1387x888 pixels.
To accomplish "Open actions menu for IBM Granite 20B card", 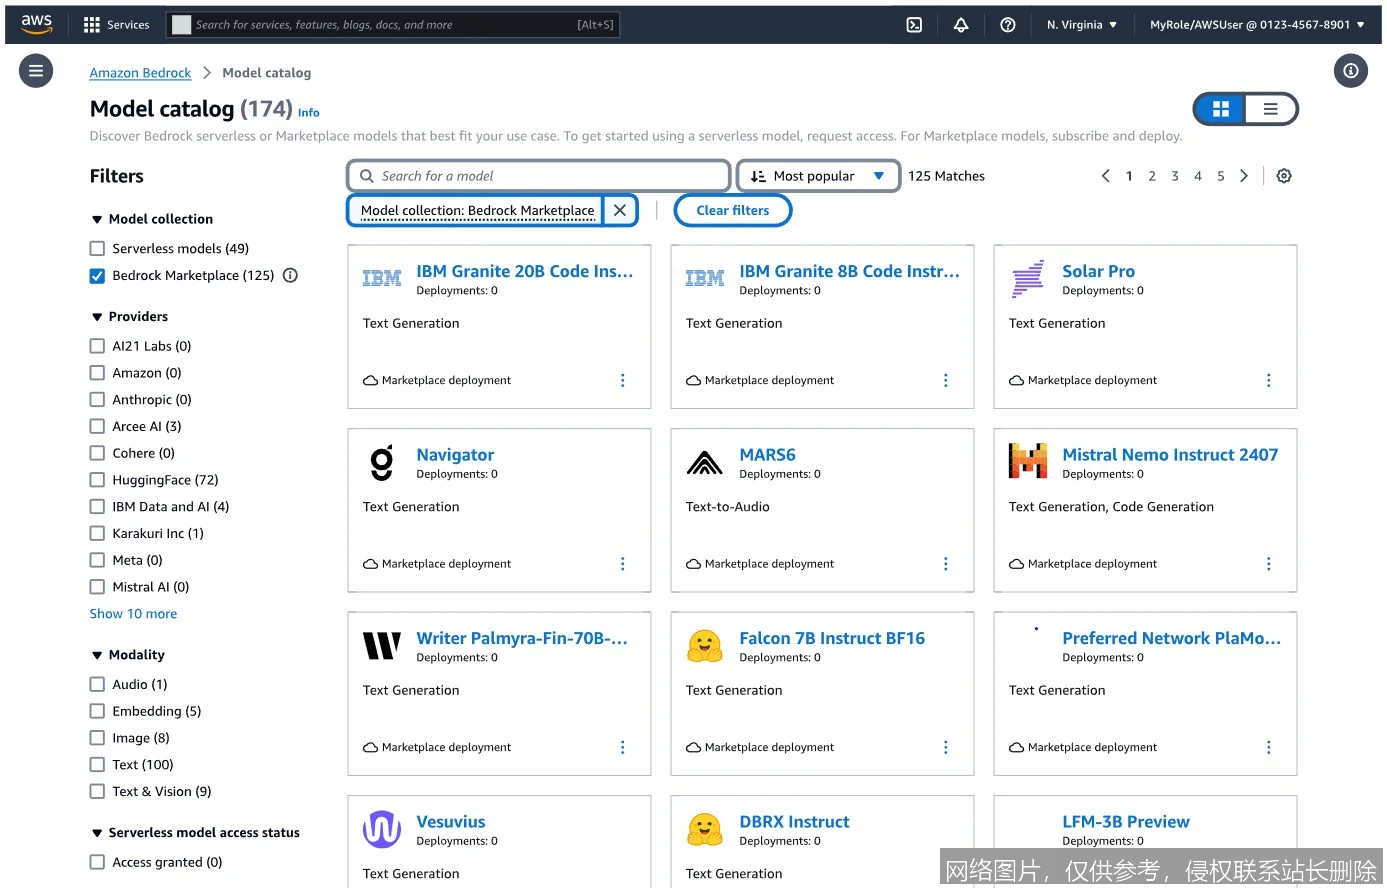I will point(622,380).
